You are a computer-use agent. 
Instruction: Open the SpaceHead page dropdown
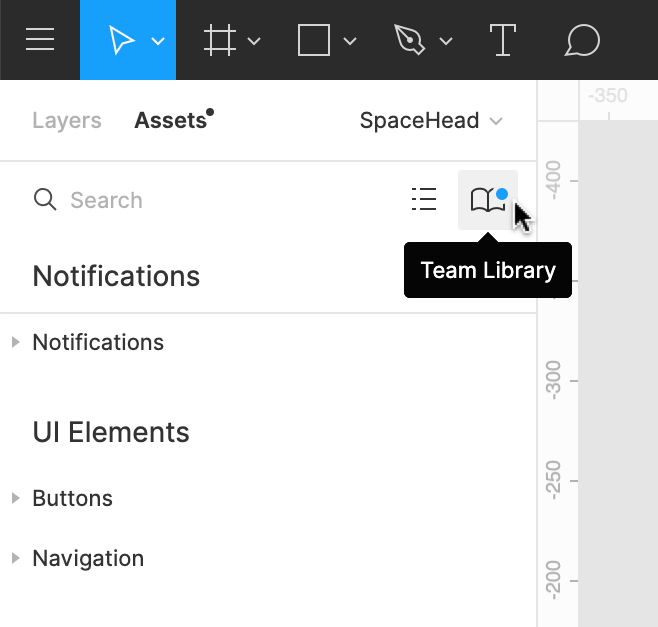pyautogui.click(x=431, y=121)
